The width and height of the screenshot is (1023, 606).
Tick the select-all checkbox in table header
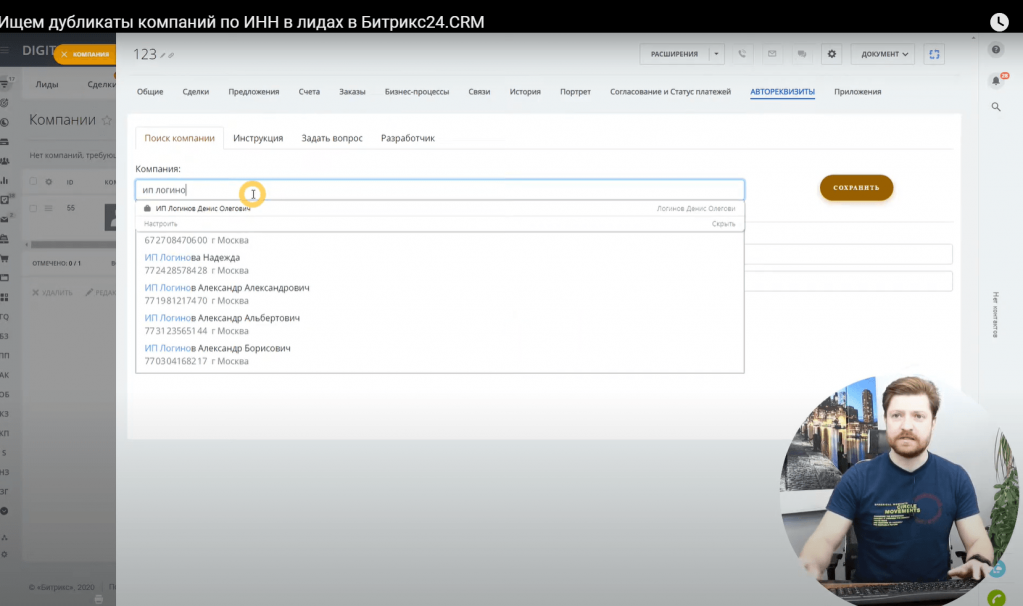click(33, 181)
